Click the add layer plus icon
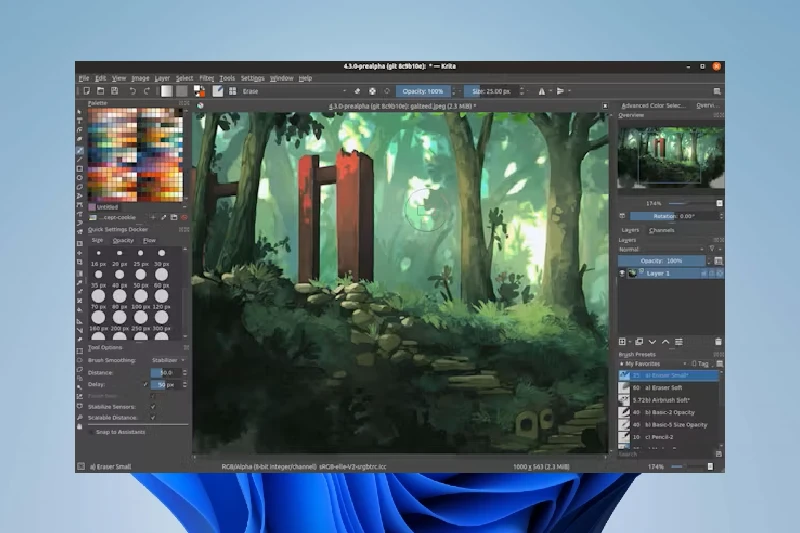Image resolution: width=800 pixels, height=533 pixels. pos(622,341)
